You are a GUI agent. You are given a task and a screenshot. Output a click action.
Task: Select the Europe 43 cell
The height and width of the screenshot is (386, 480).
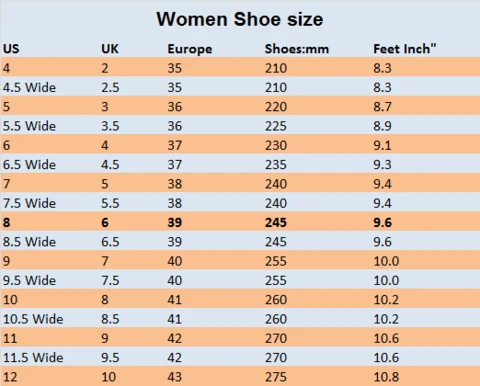[175, 377]
